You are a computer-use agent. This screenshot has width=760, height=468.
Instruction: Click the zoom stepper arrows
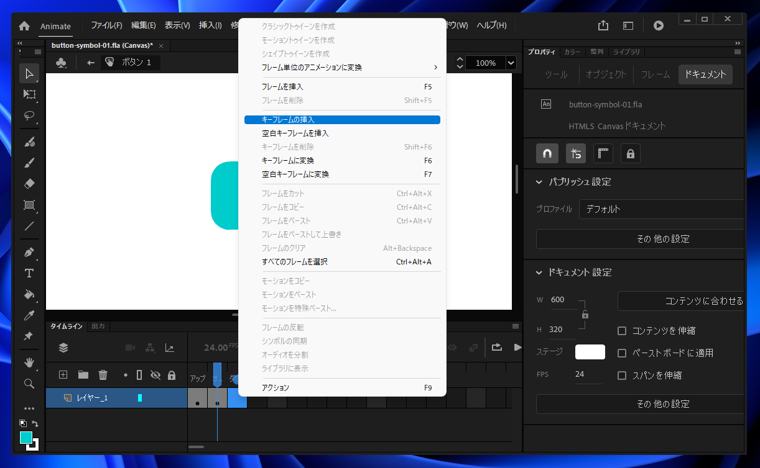459,63
